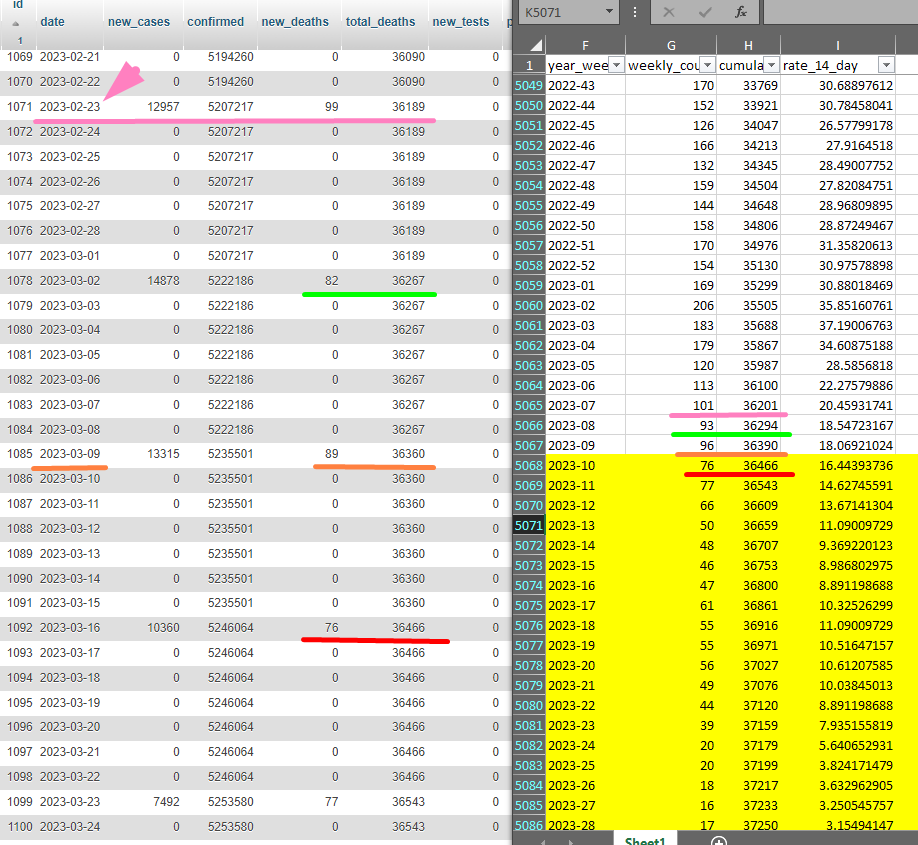Image resolution: width=918 pixels, height=845 pixels.
Task: Select the Excel cell containing 16.44393736
Action: pyautogui.click(x=838, y=466)
